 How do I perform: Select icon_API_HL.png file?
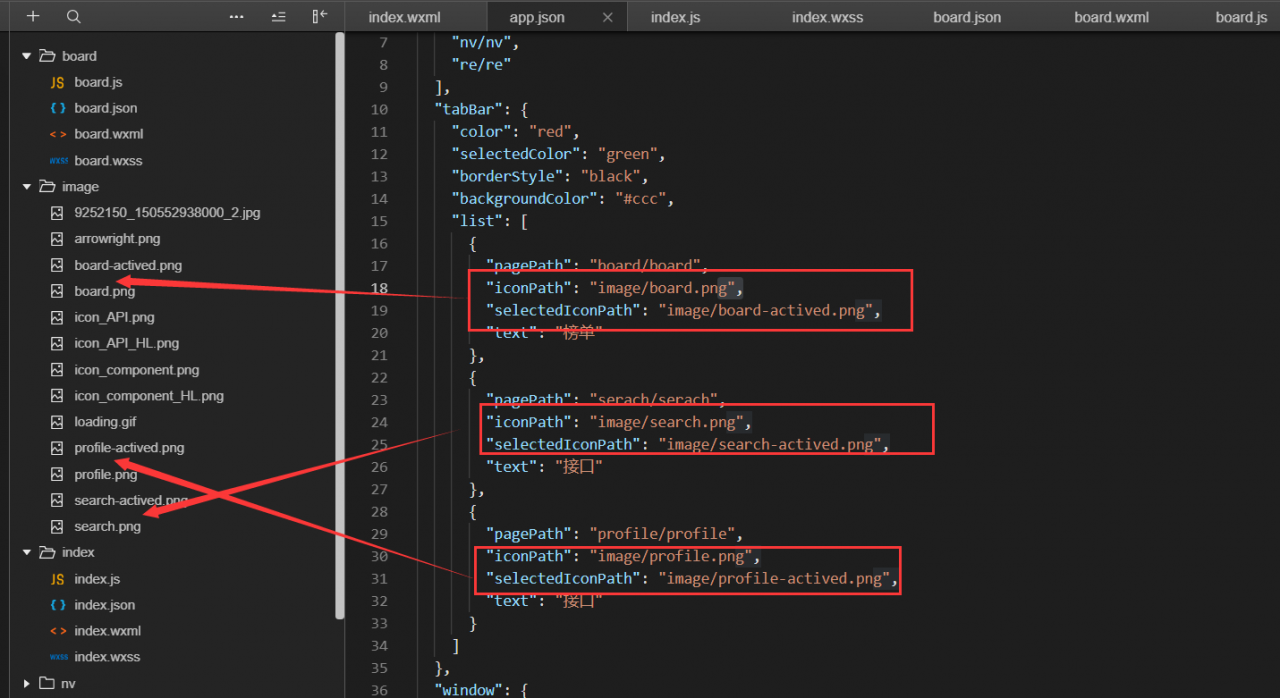[x=126, y=343]
